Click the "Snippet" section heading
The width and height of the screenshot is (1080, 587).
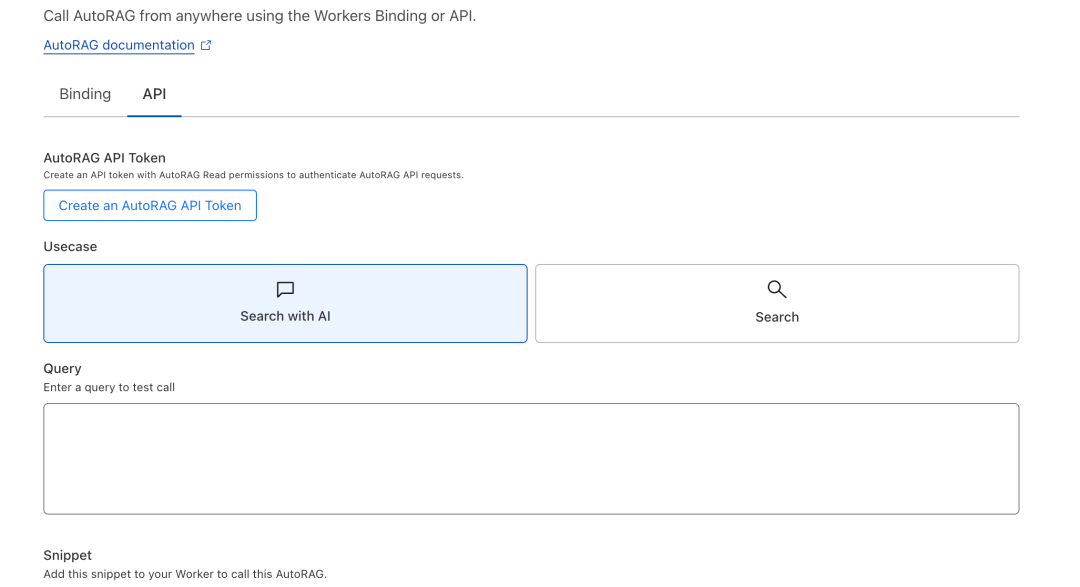tap(67, 555)
